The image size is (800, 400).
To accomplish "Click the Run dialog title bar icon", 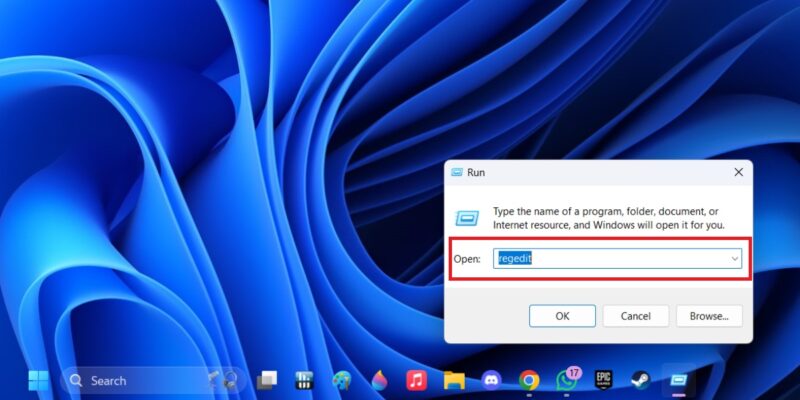I will click(457, 172).
